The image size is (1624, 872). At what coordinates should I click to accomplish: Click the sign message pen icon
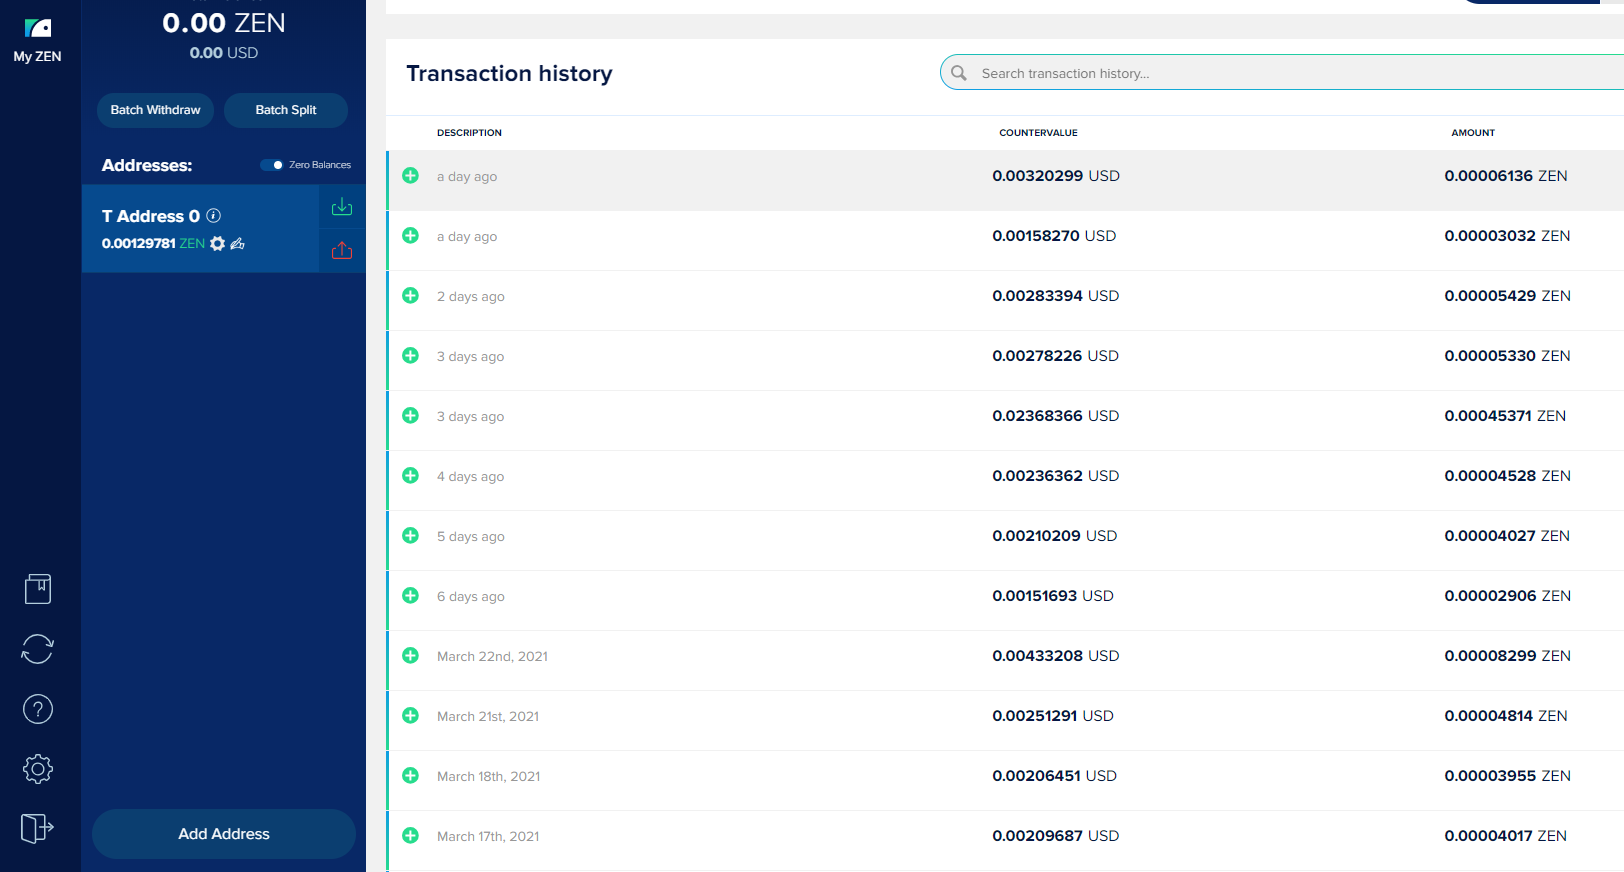click(x=238, y=243)
